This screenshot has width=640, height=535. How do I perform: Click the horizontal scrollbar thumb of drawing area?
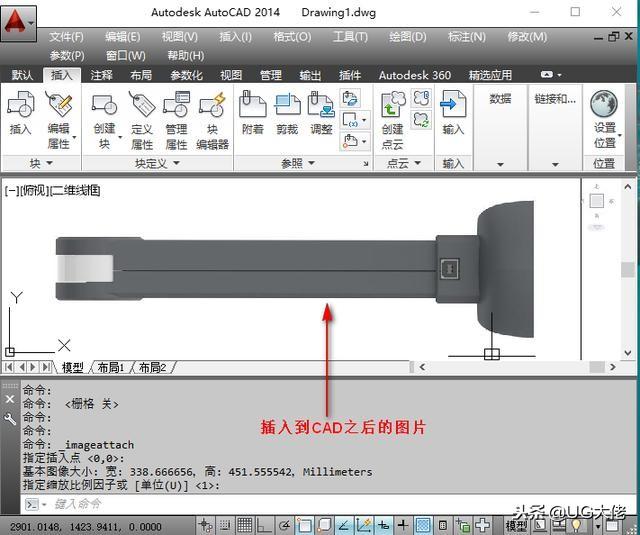[596, 367]
